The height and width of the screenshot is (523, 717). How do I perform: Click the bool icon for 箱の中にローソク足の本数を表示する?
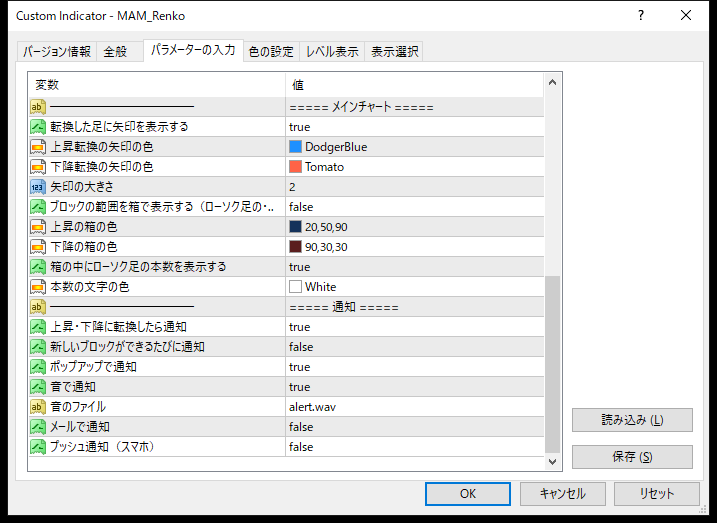[x=38, y=267]
